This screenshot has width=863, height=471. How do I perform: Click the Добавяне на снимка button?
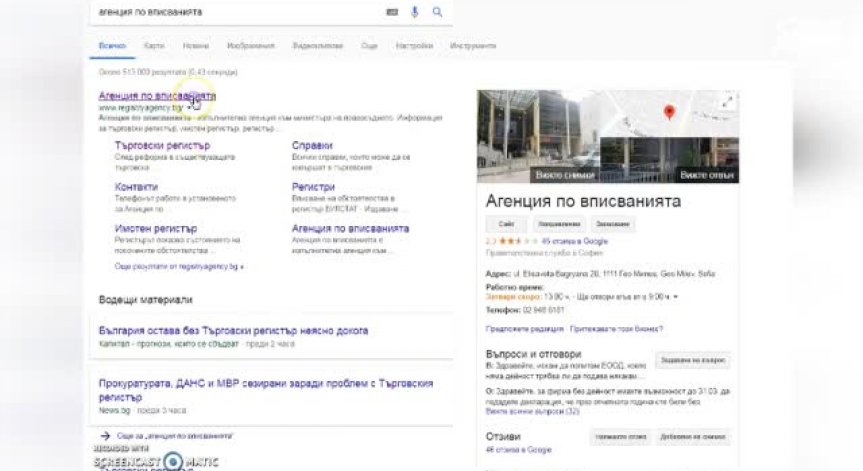click(x=693, y=437)
